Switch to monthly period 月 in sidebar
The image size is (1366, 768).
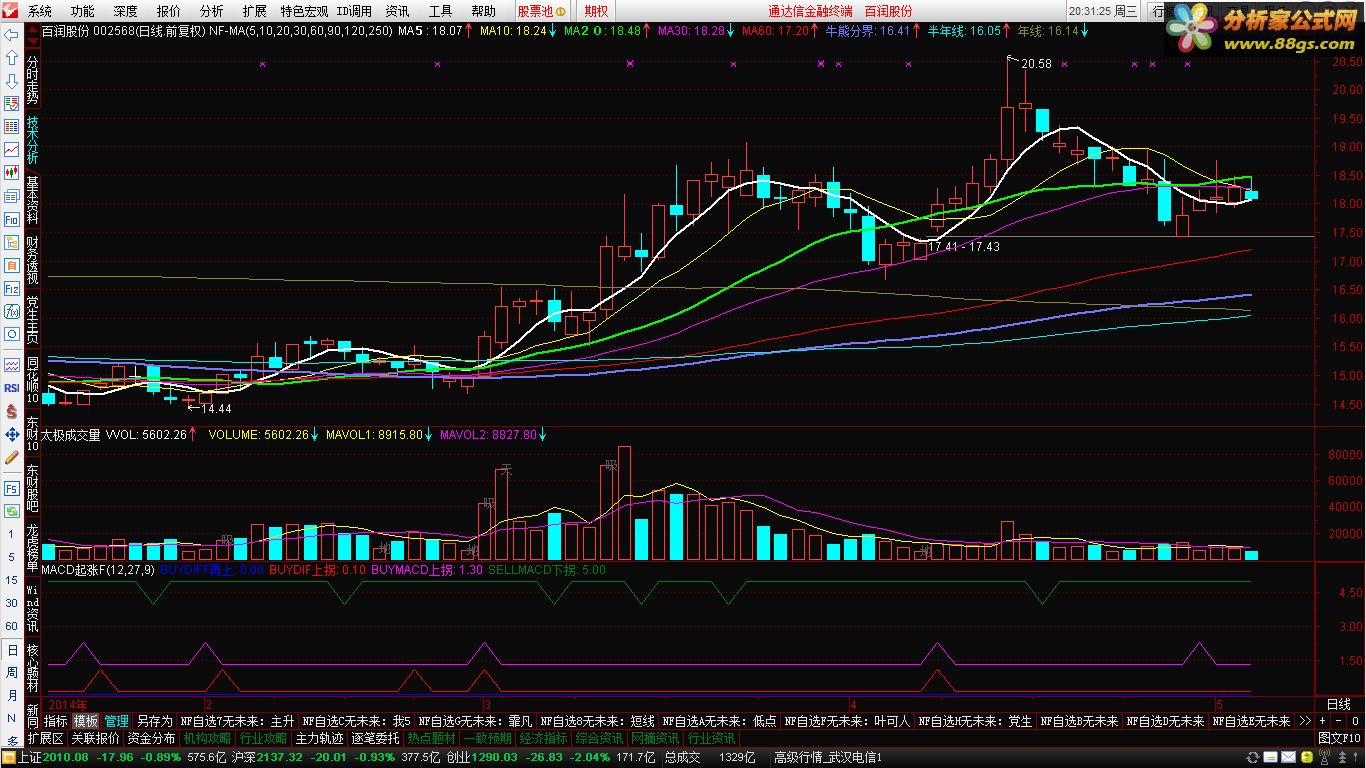click(12, 695)
